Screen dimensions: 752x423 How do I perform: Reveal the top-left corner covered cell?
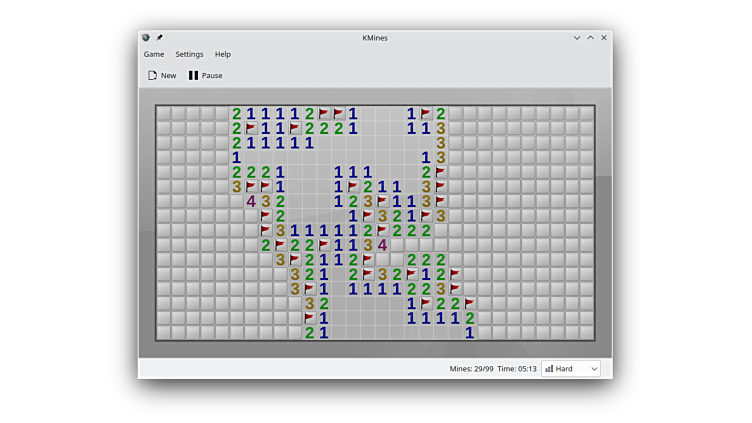tap(164, 114)
